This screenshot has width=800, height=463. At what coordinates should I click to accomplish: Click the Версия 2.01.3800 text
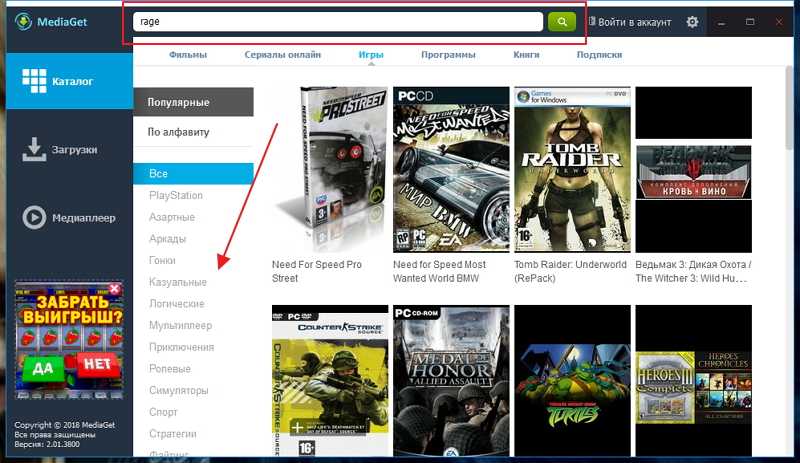tap(47, 444)
